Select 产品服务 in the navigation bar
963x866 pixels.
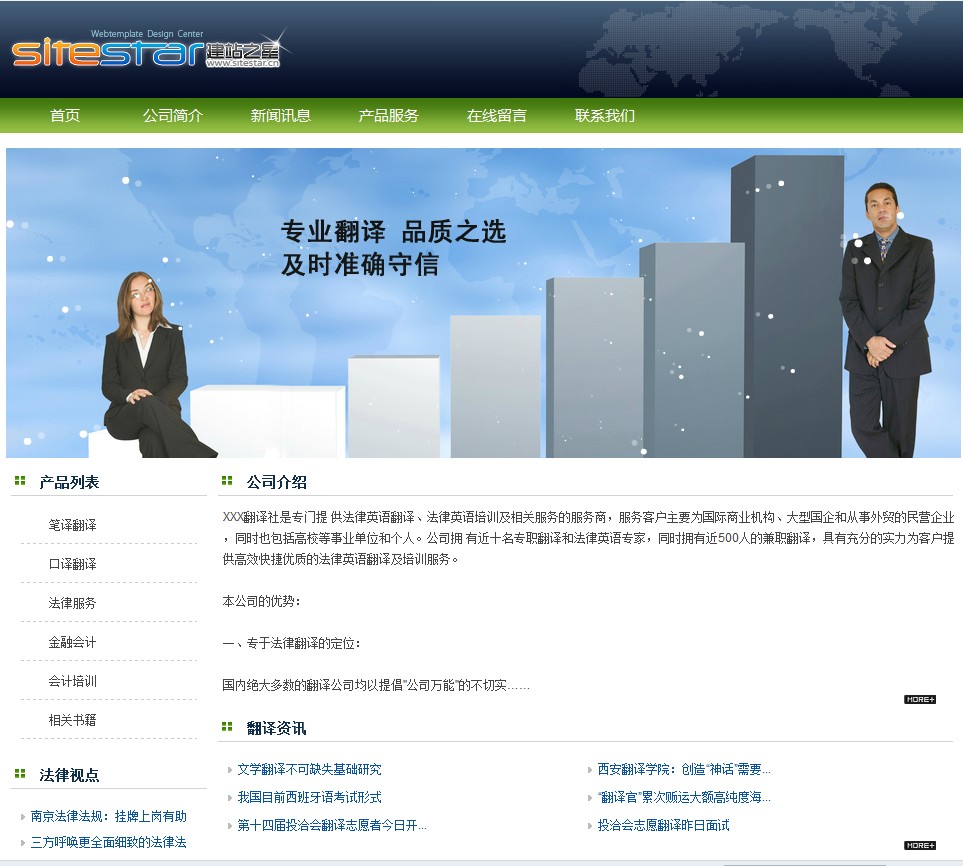click(x=389, y=116)
